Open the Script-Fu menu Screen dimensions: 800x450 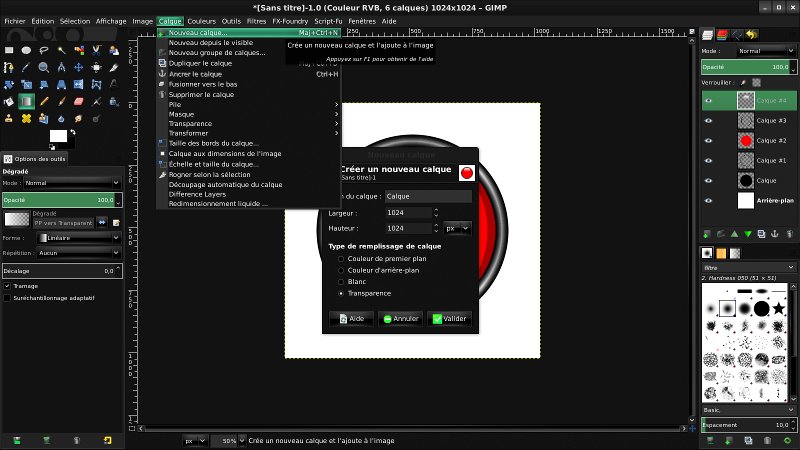click(x=328, y=21)
